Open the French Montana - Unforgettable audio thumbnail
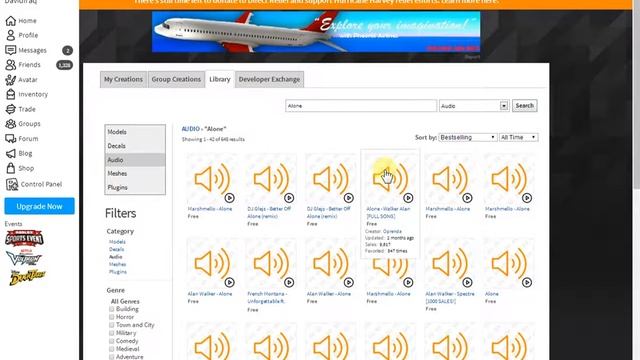 pyautogui.click(x=271, y=263)
